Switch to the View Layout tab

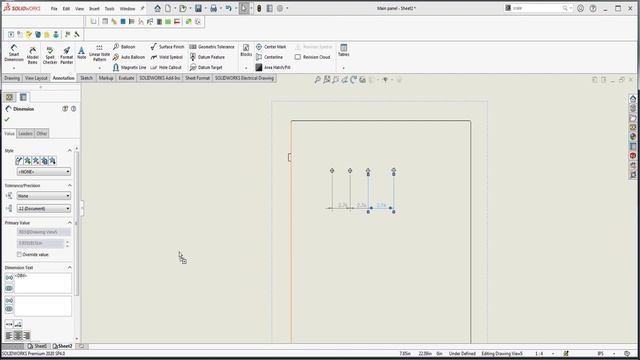click(36, 78)
